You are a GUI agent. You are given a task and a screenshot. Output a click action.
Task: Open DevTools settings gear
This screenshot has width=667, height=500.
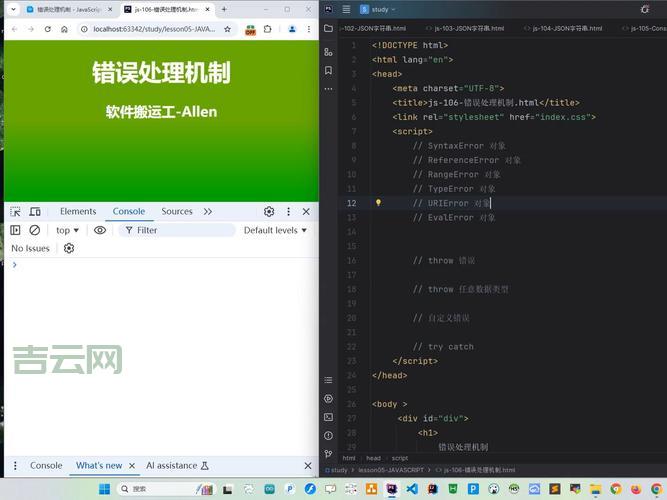point(269,211)
